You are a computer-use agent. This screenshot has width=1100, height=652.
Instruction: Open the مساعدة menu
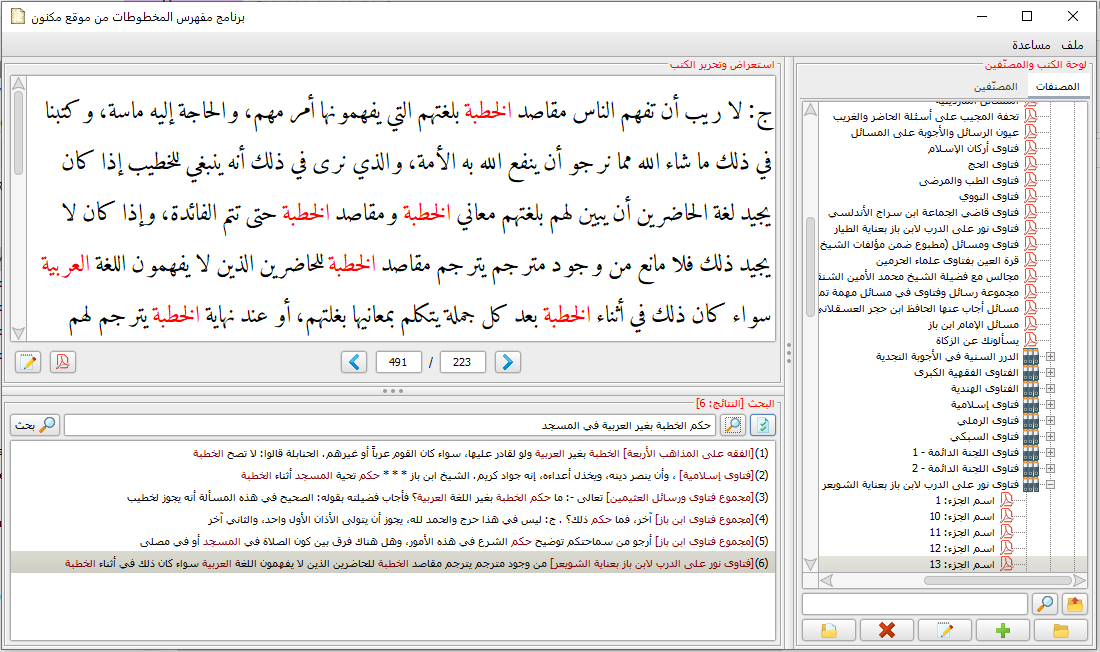pyautogui.click(x=1031, y=45)
